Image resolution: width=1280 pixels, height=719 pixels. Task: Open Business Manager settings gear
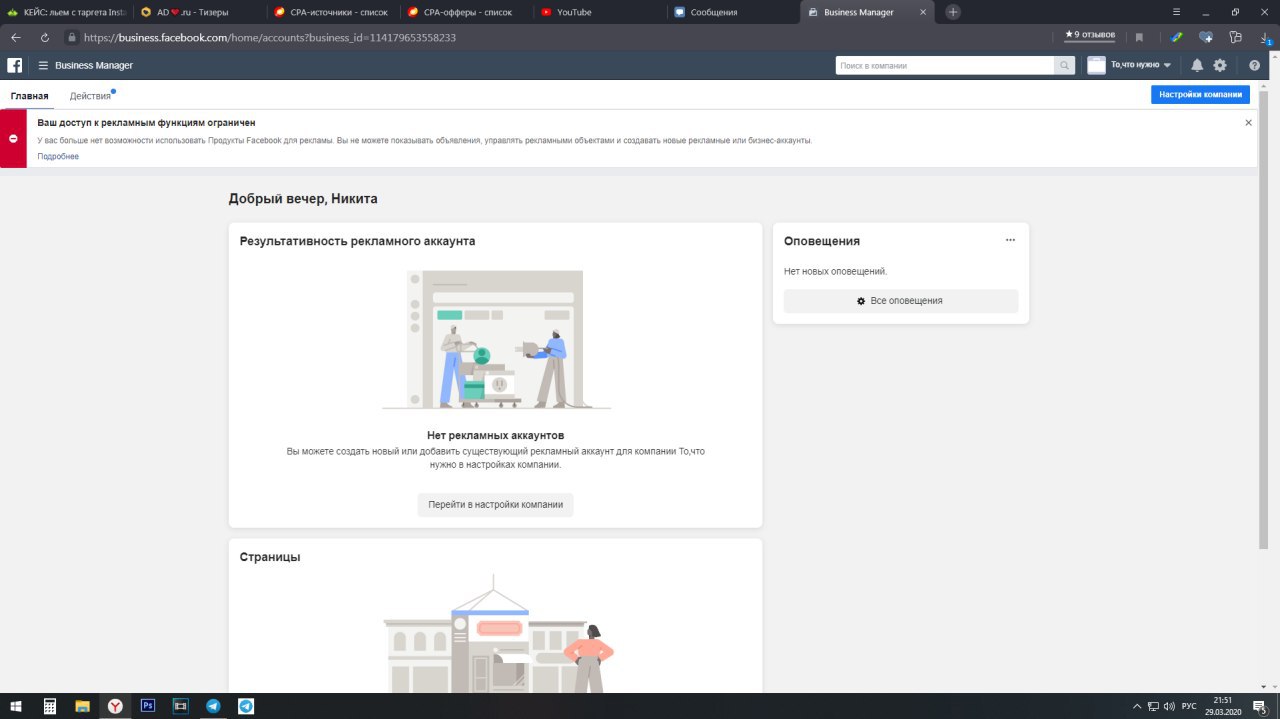click(x=1220, y=65)
